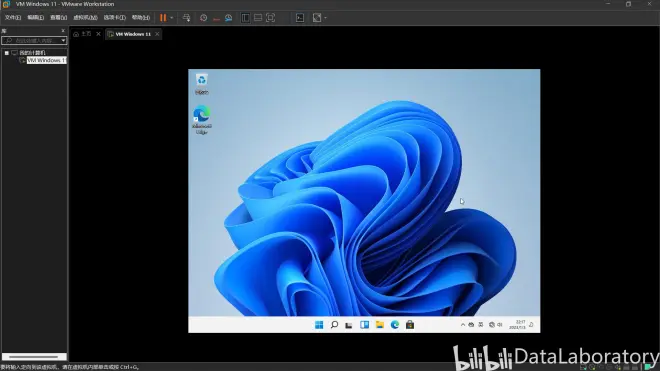Click the guest taskbar clock and date
The height and width of the screenshot is (371, 660).
[x=517, y=325]
